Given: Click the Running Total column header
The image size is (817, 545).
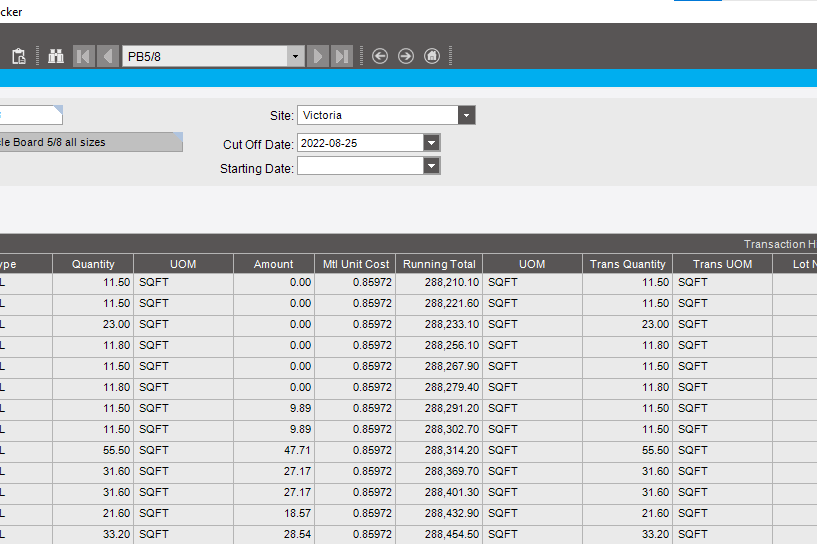Looking at the screenshot, I should (x=438, y=264).
